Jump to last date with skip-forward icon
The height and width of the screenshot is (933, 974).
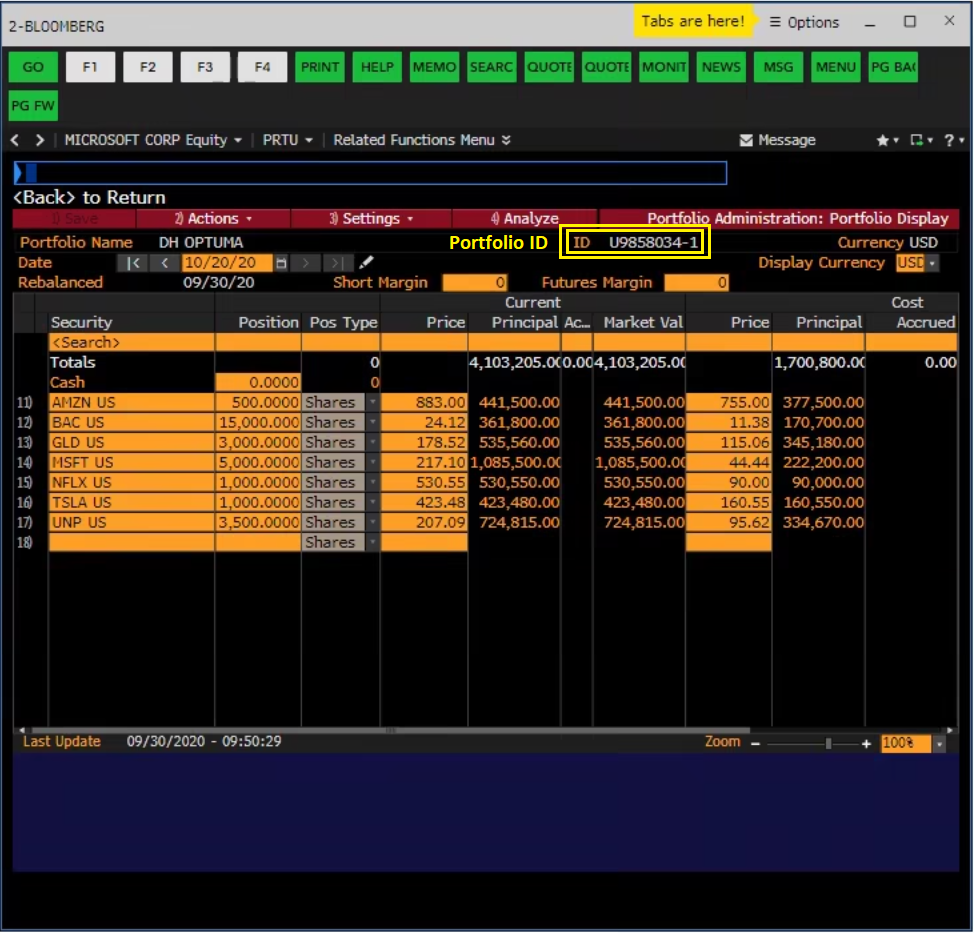337,263
